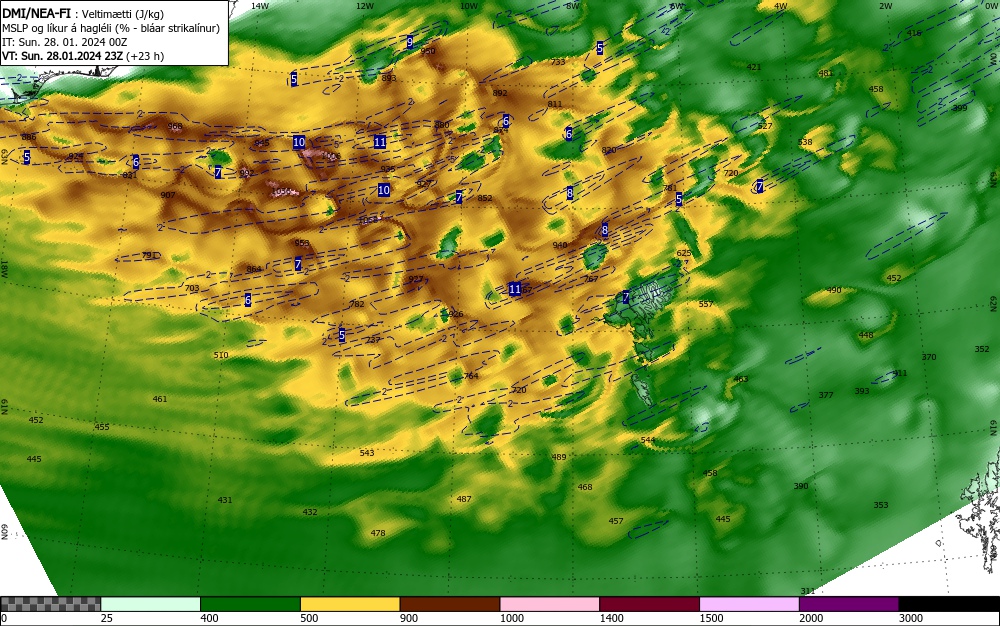Image resolution: width=1000 pixels, height=626 pixels.
Task: Click the '2W' longitude label
Action: (x=885, y=6)
